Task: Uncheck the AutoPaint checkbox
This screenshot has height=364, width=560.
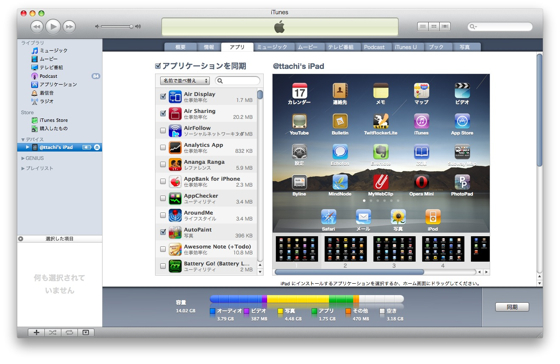Action: click(163, 232)
